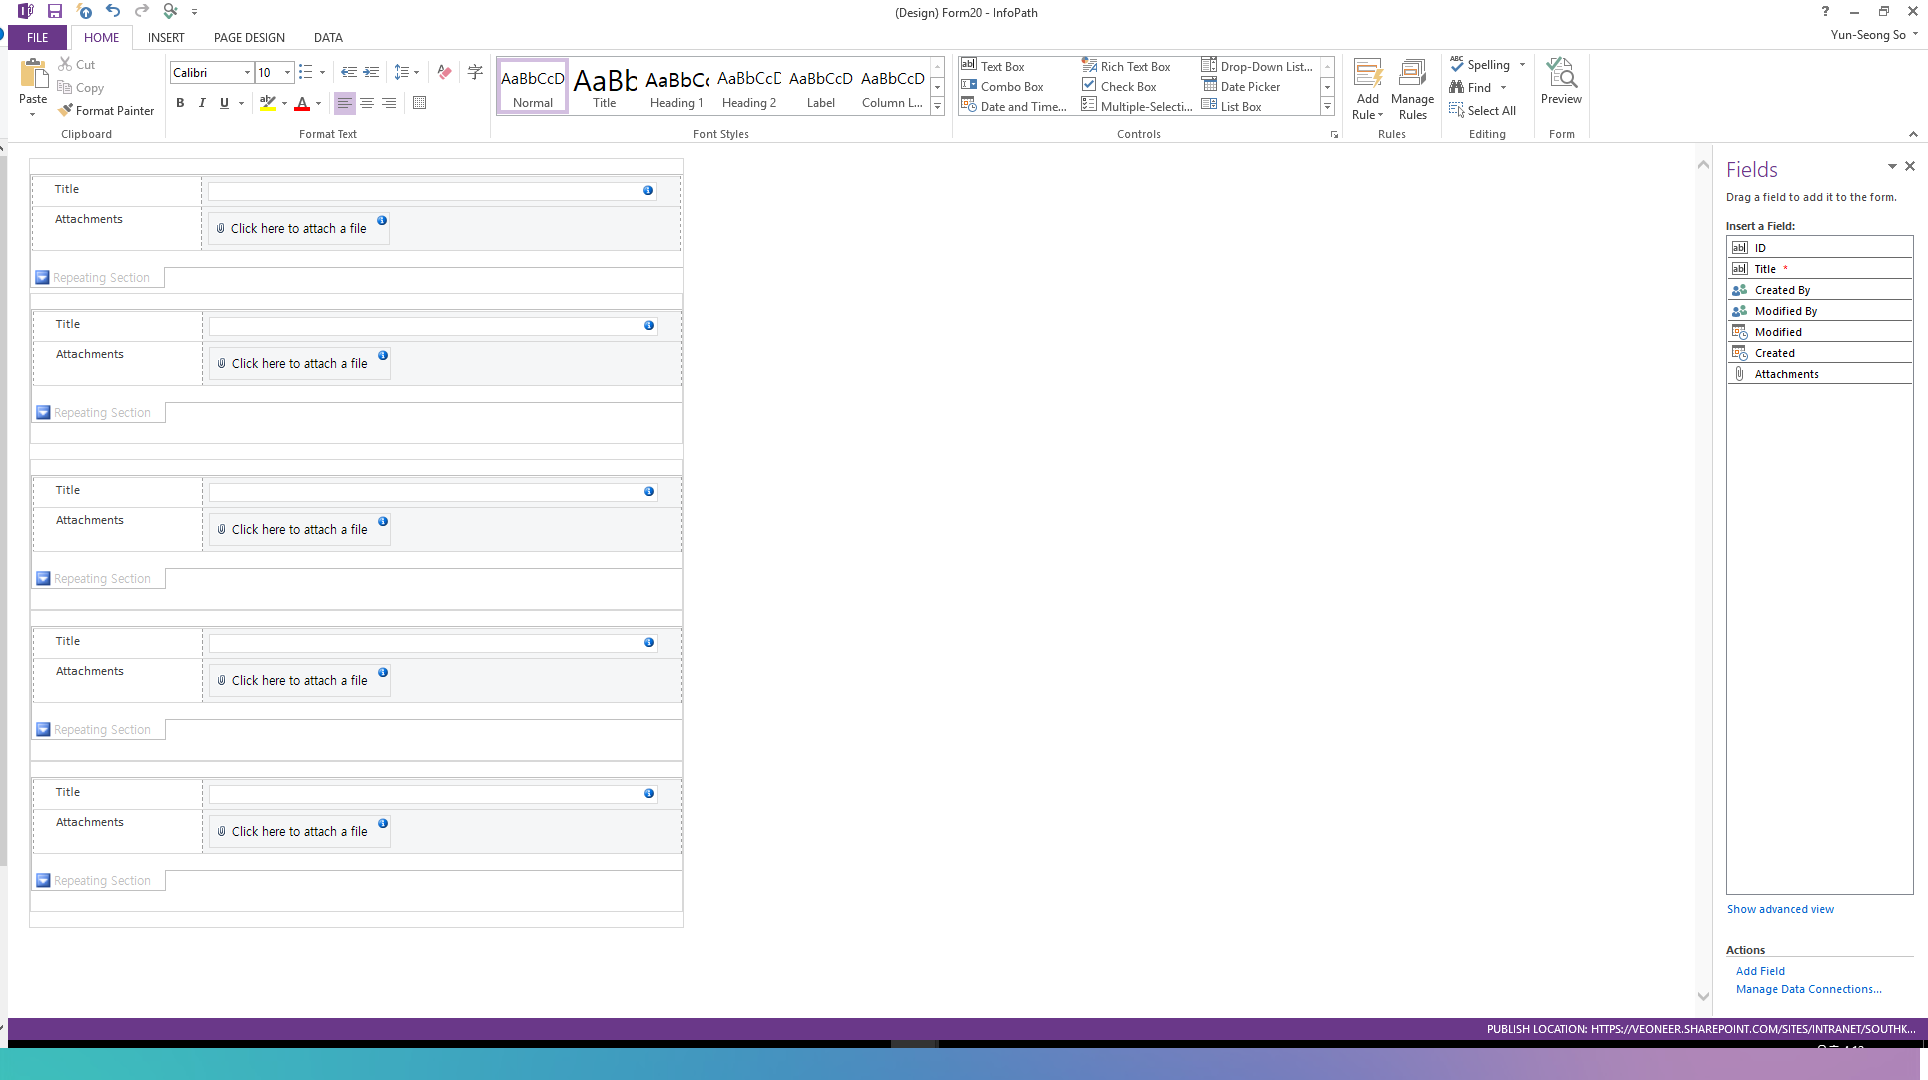The height and width of the screenshot is (1080, 1928).
Task: Switch to the DATA ribbon tab
Action: 328,37
